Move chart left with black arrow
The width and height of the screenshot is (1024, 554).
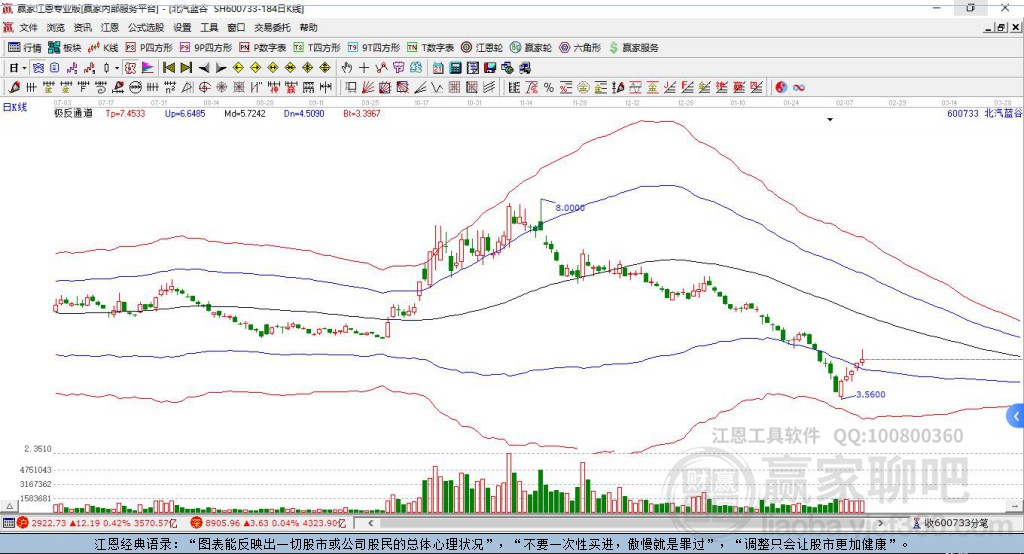coord(204,68)
